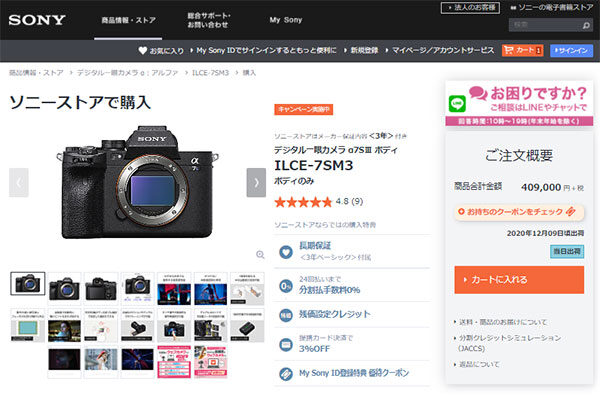Open the お困りですか chat banner
Screen dimensions: 600x400
519,103
